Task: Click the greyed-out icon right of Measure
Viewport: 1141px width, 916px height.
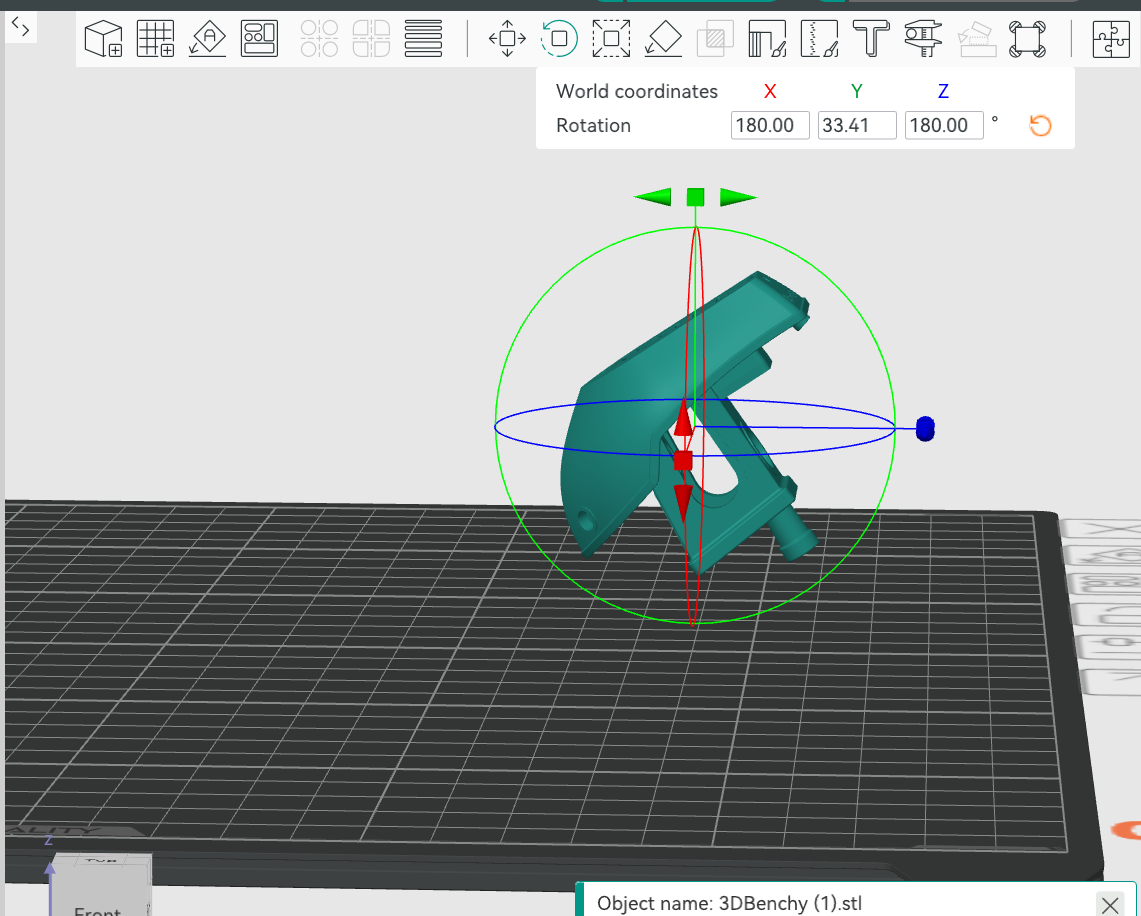Action: [x=976, y=39]
